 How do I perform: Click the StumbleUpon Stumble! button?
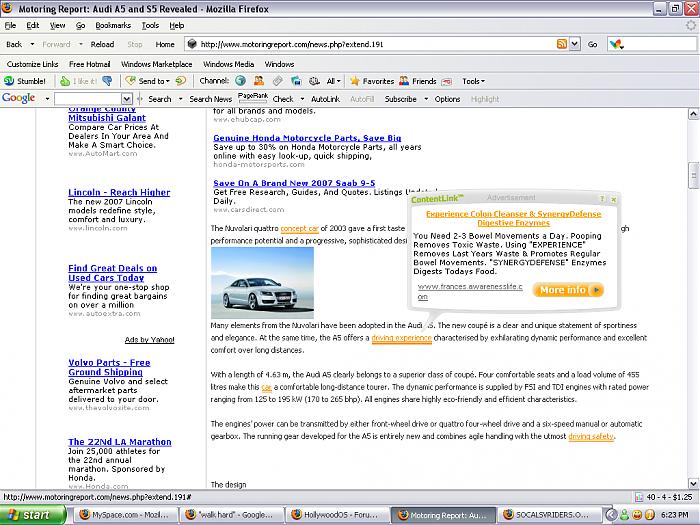25,81
